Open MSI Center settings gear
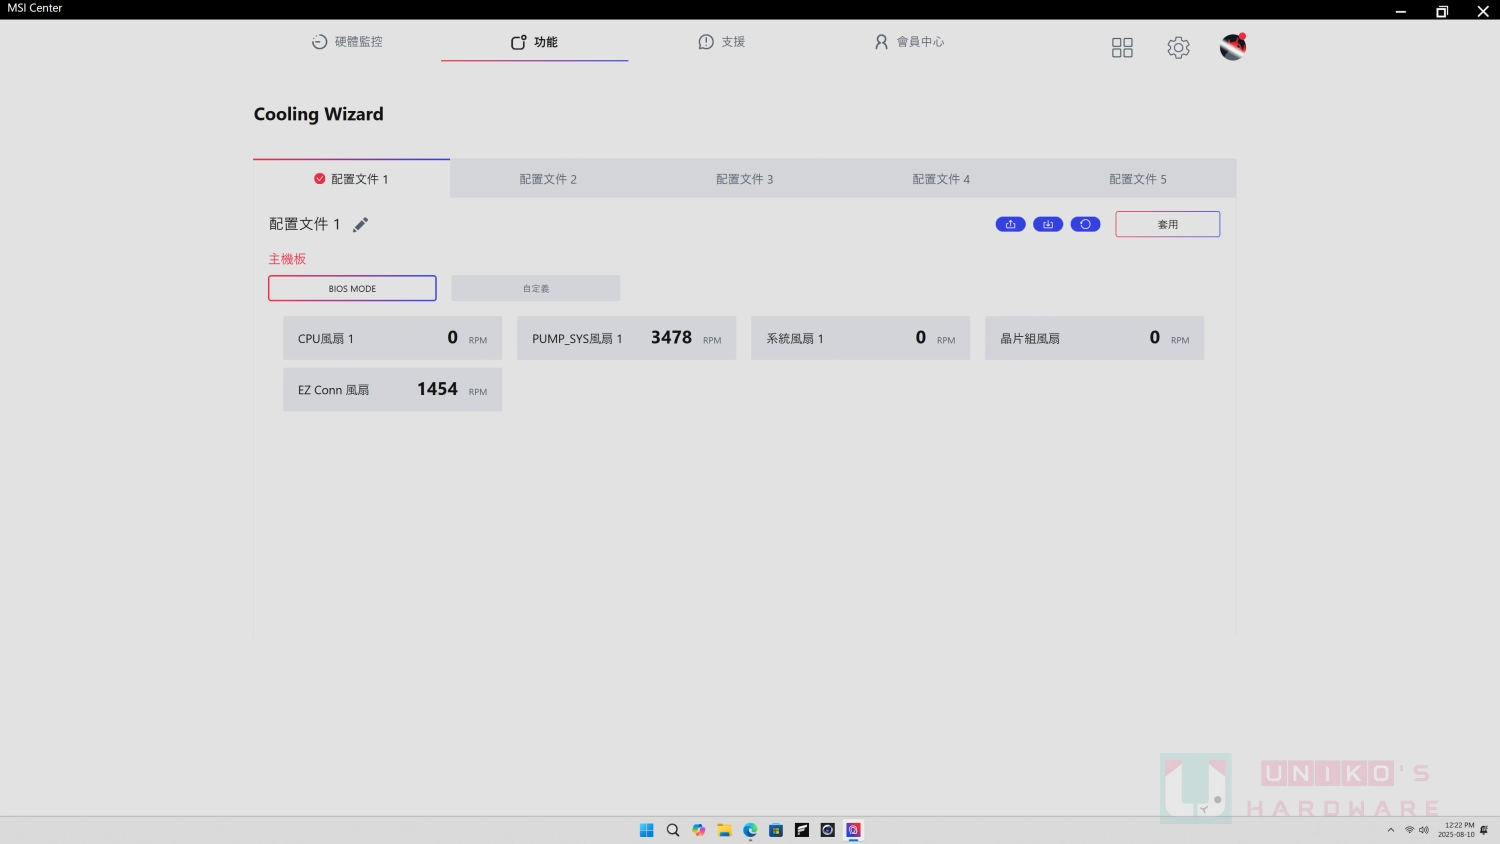The image size is (1500, 844). [1178, 48]
